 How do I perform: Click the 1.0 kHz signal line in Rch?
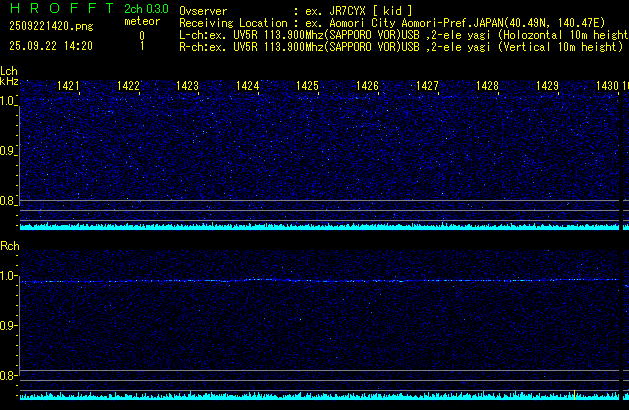[300, 280]
